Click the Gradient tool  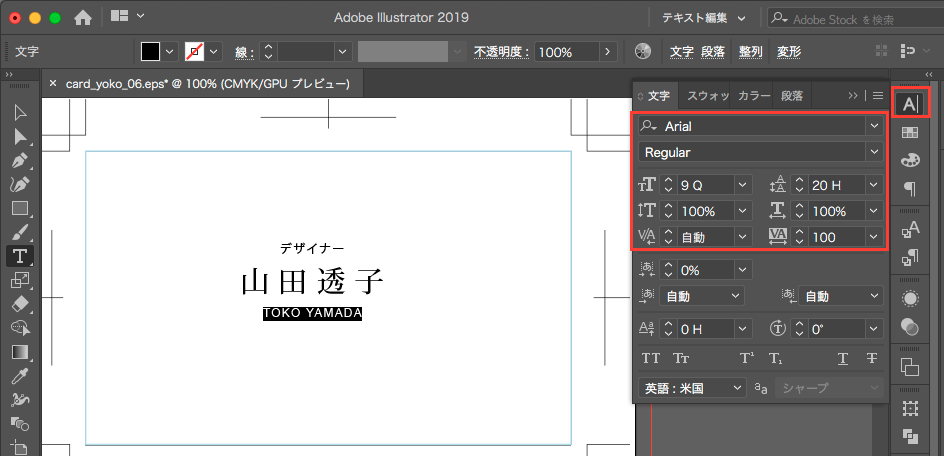(19, 352)
